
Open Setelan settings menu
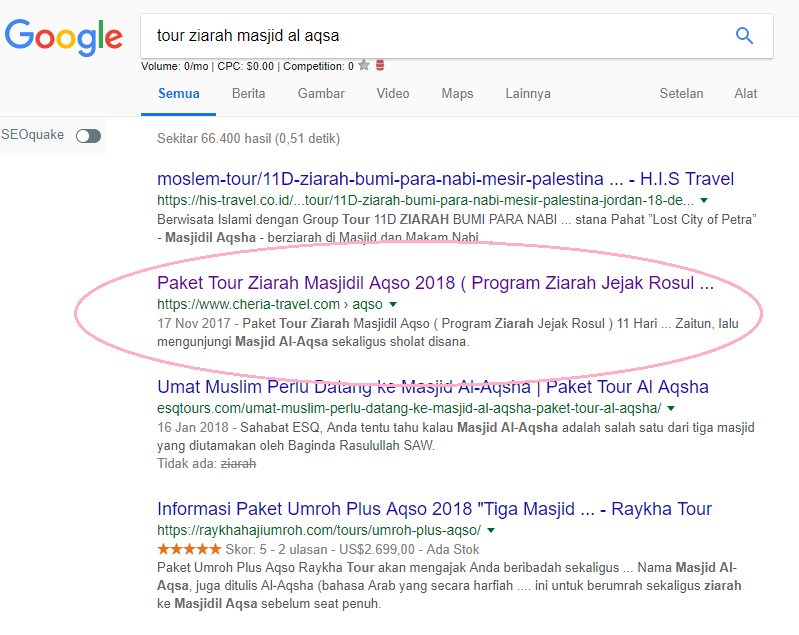click(x=681, y=94)
